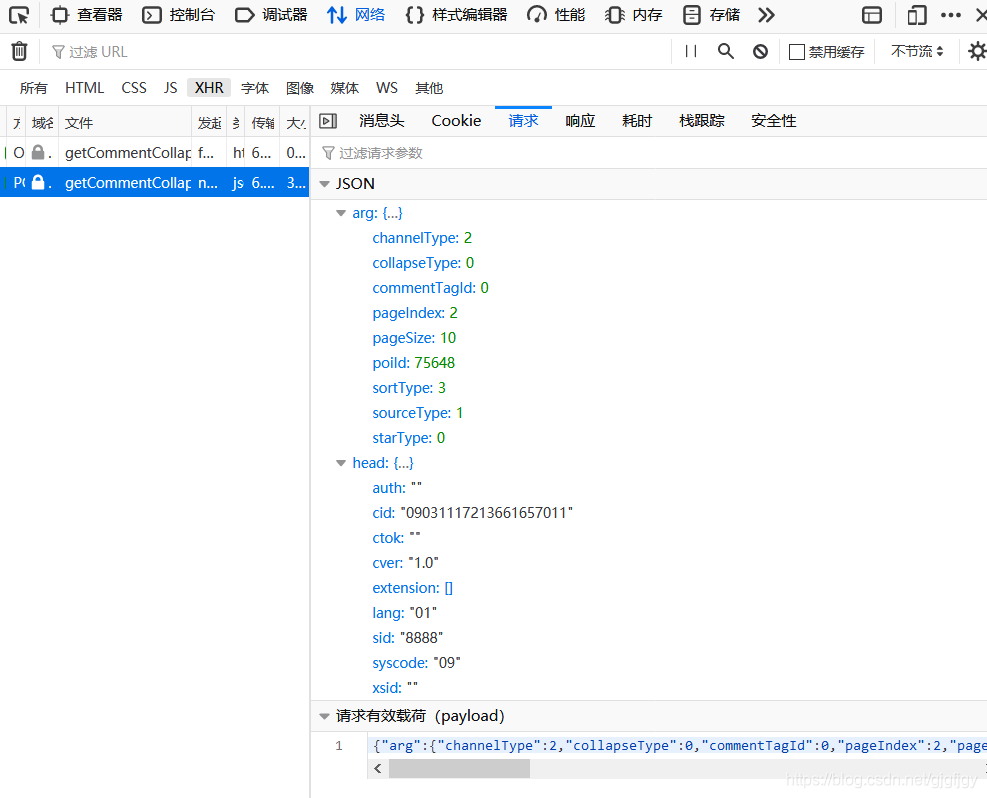The width and height of the screenshot is (987, 798).
Task: Toggle request blocking (⊘ icon)
Action: tap(760, 50)
